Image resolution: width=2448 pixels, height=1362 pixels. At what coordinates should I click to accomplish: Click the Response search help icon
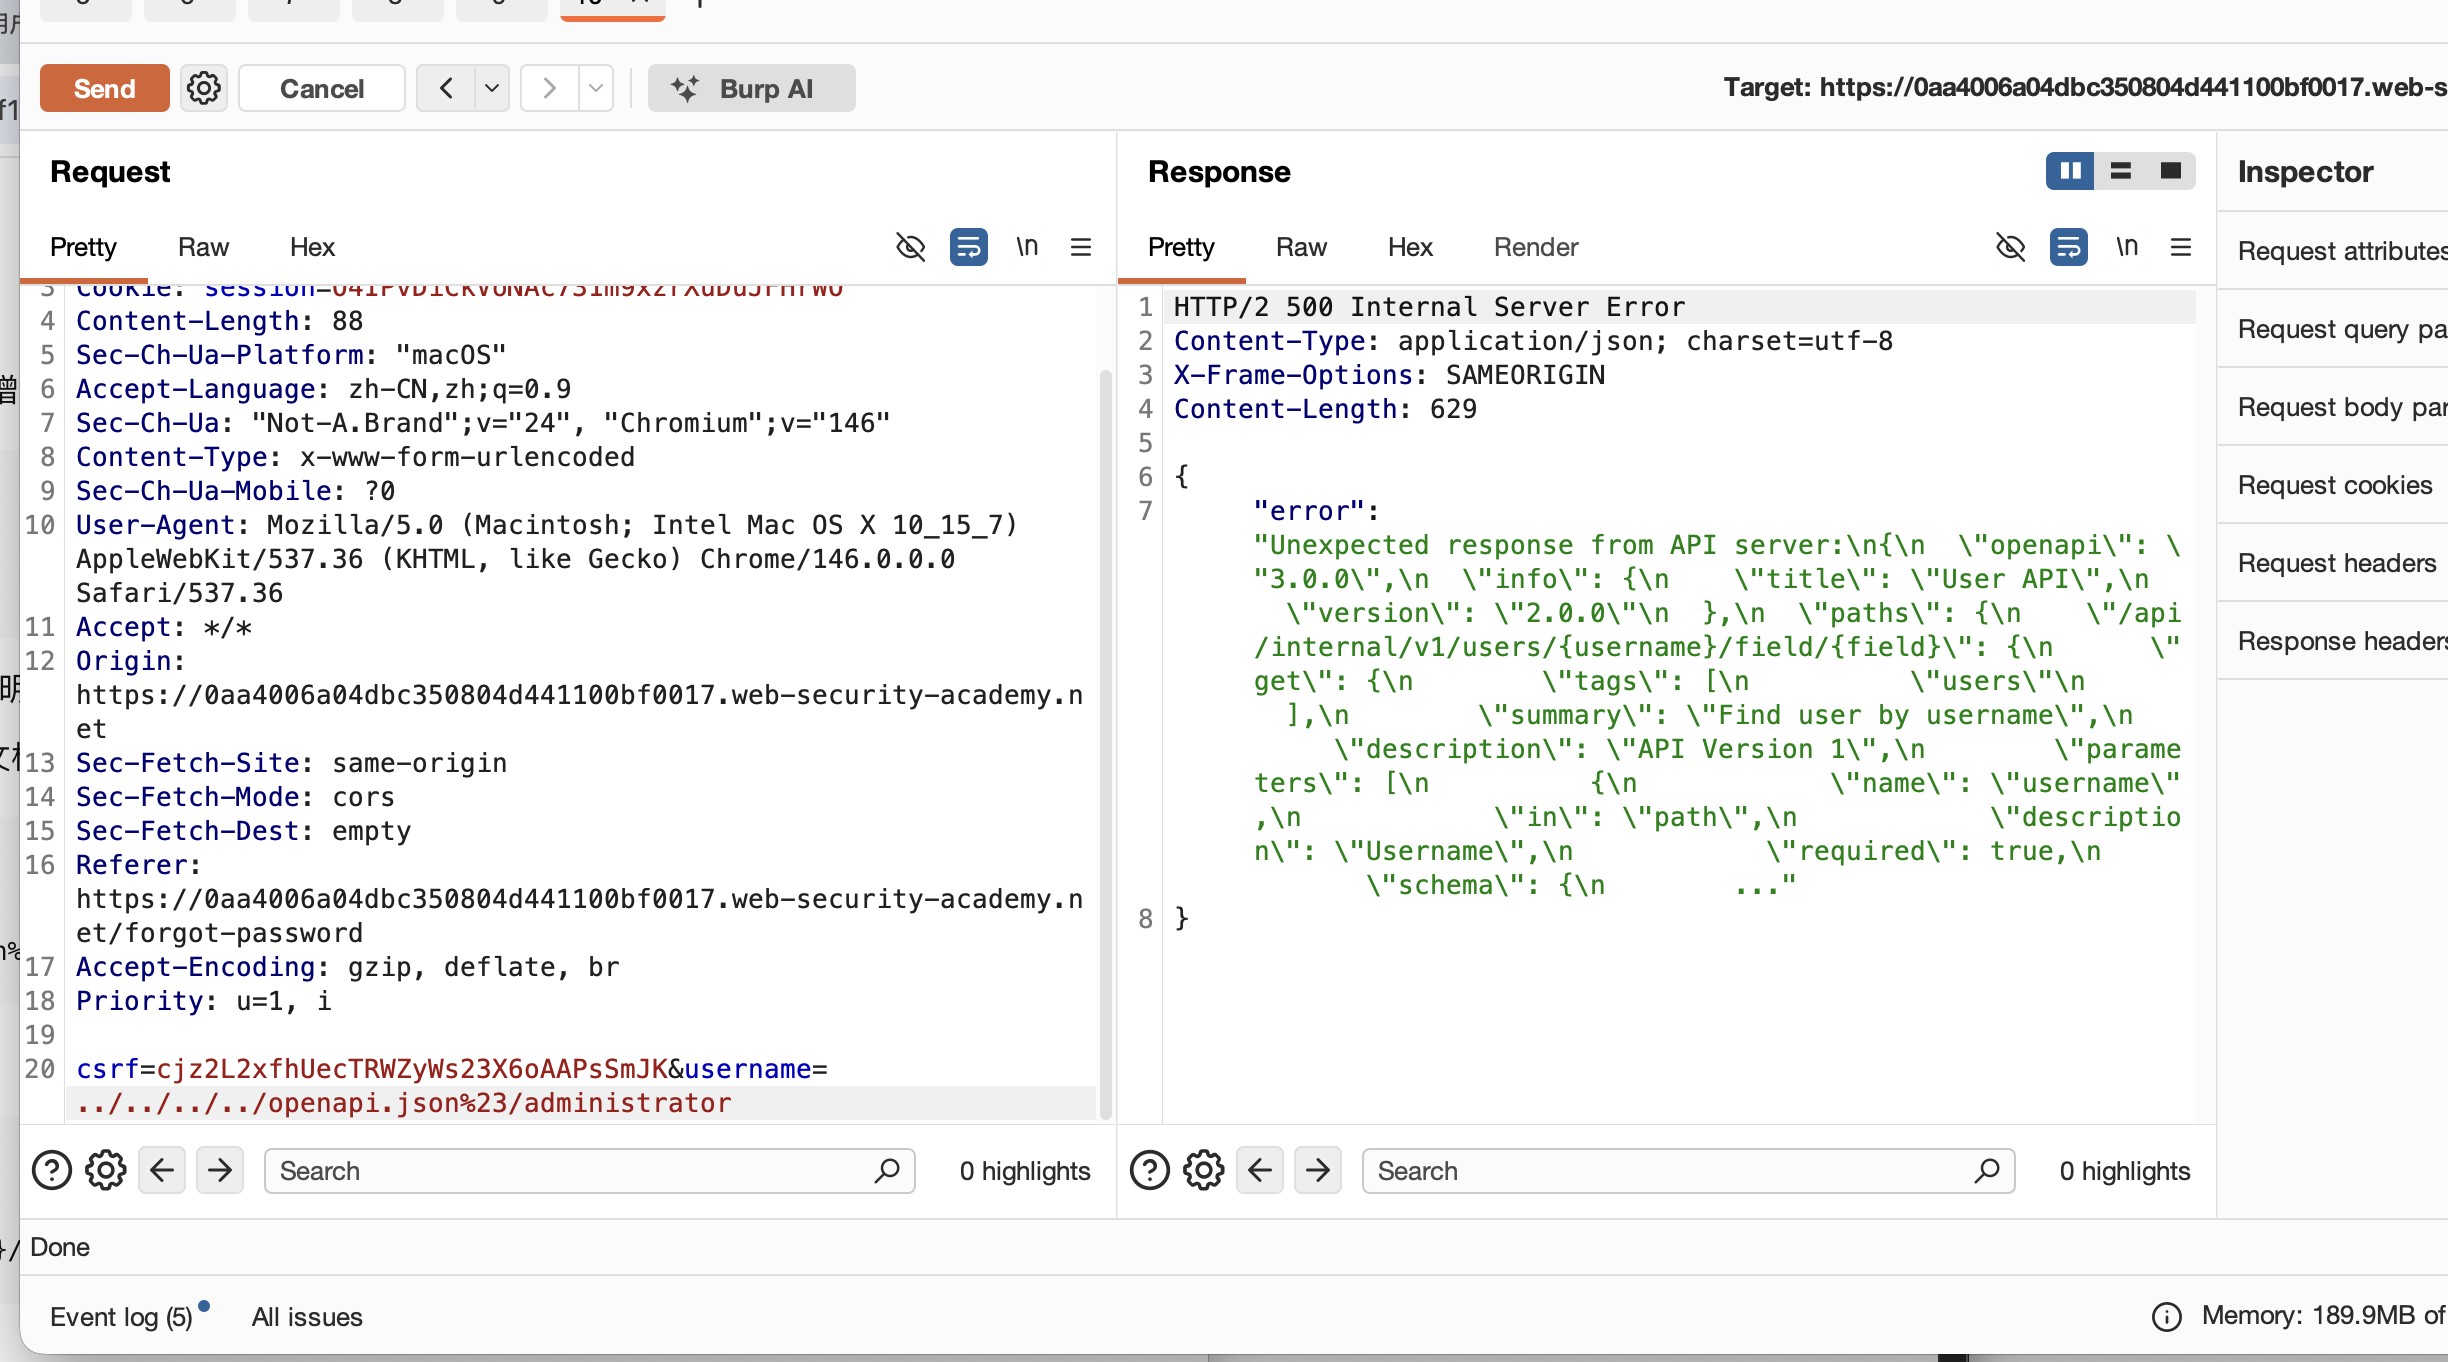[1150, 1170]
